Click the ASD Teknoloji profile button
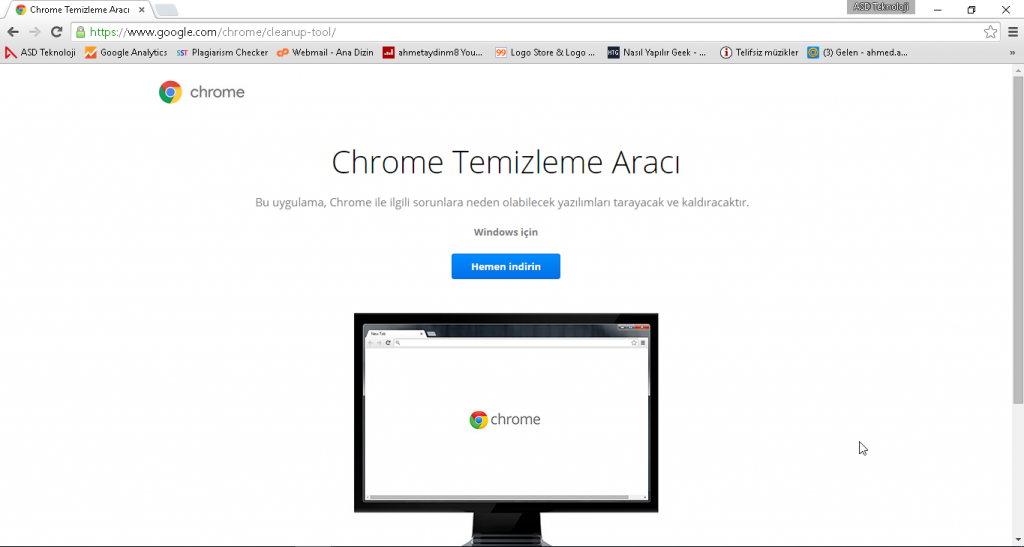The width and height of the screenshot is (1024, 547). coord(881,7)
